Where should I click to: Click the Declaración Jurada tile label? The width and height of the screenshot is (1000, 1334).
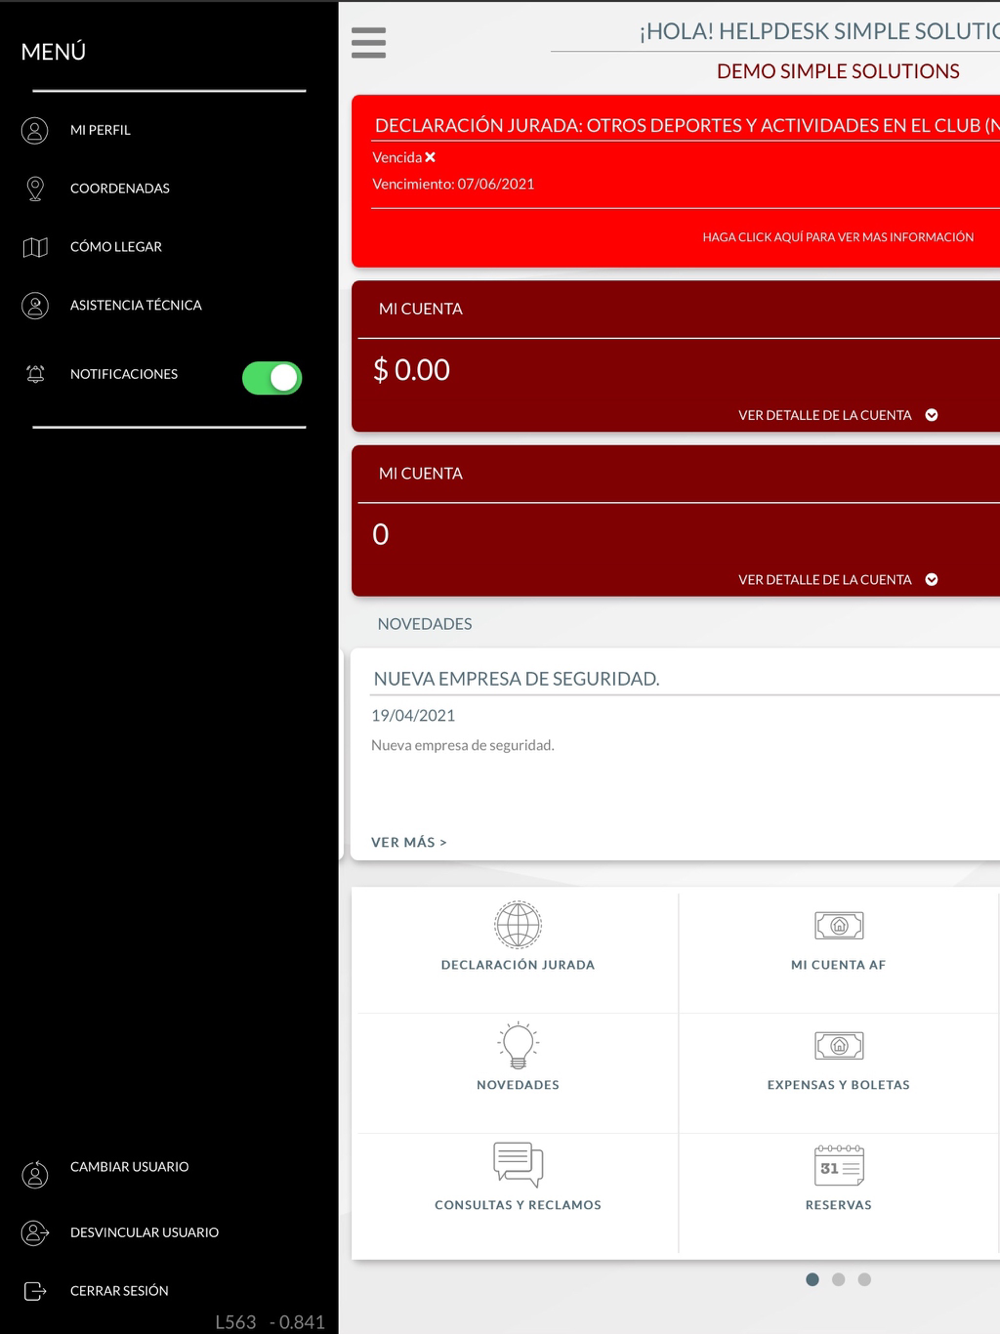pos(518,965)
